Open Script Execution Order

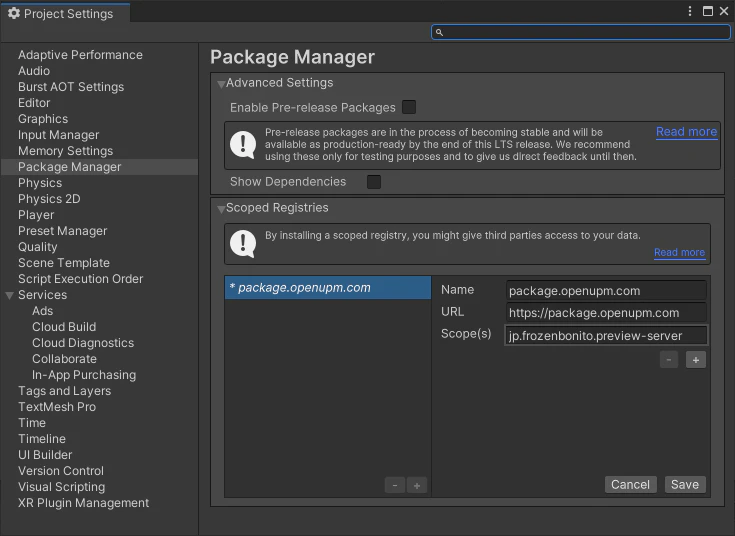pos(80,279)
